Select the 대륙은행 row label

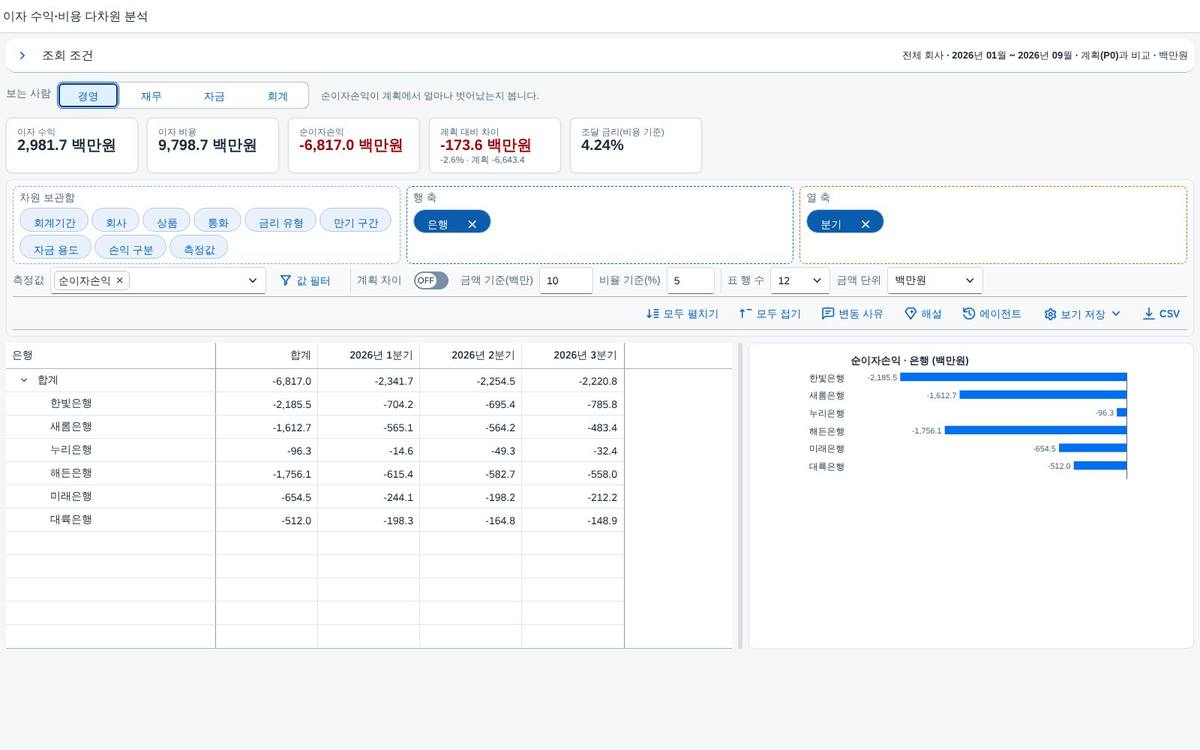(x=70, y=520)
